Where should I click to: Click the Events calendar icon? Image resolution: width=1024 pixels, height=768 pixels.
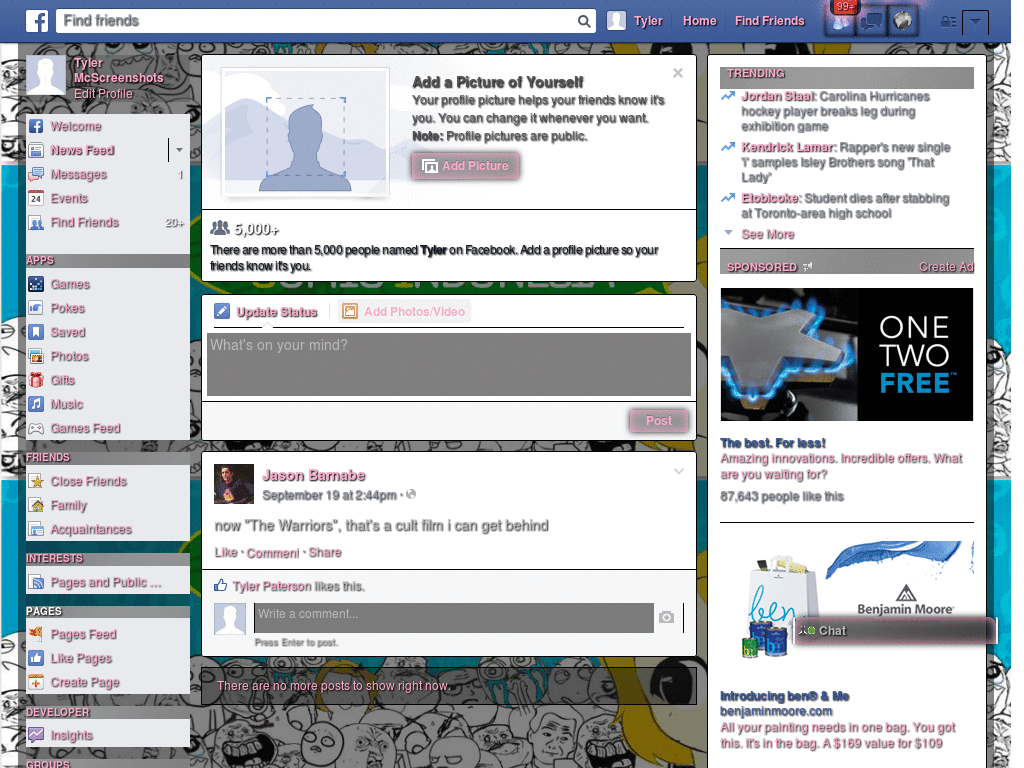coord(36,199)
